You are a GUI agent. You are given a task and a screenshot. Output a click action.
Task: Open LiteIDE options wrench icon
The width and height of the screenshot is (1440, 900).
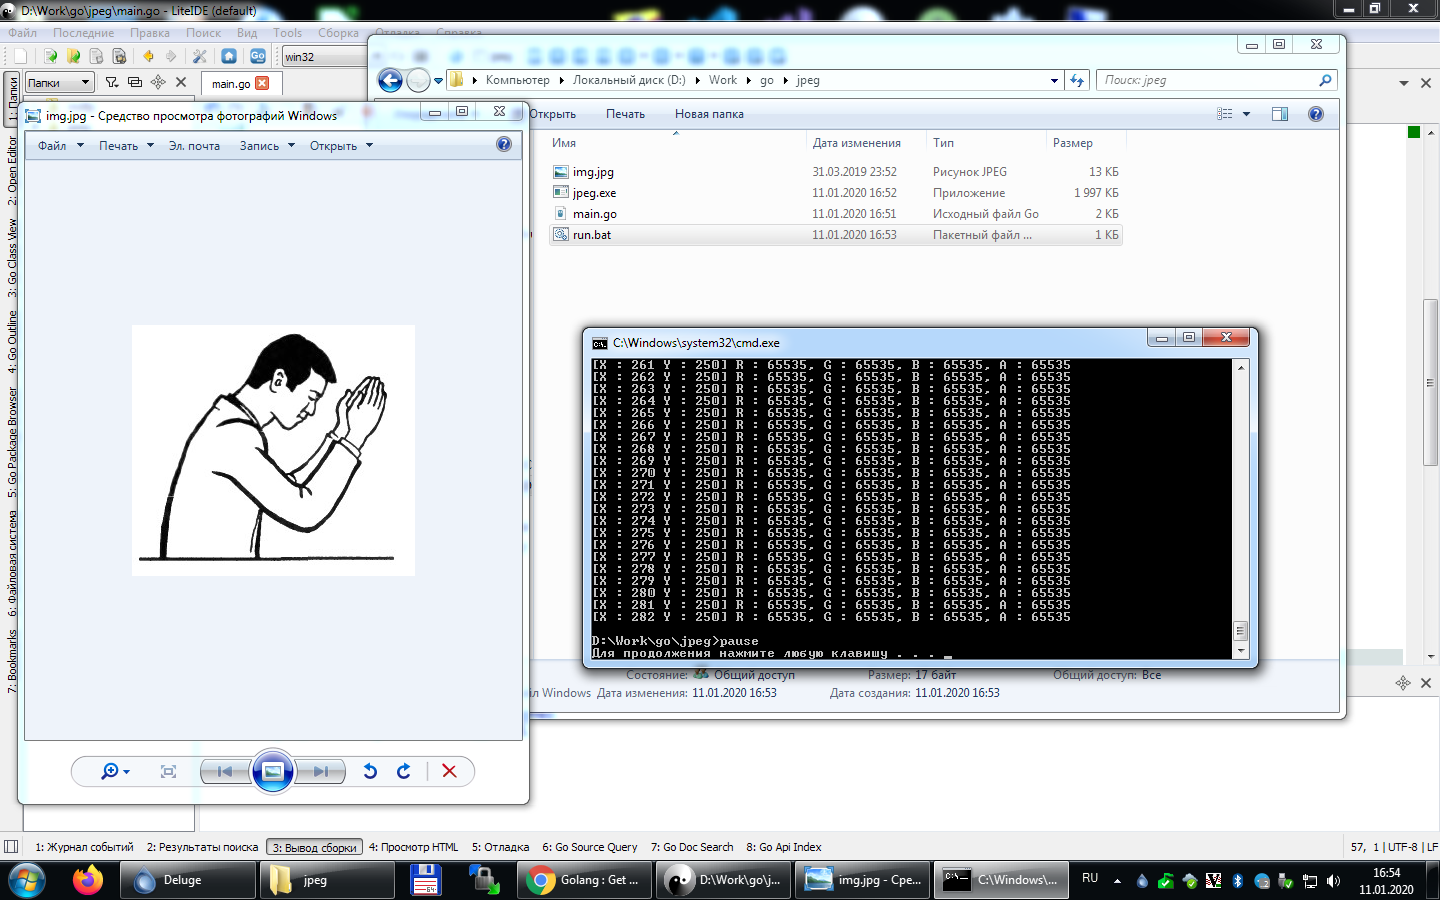click(200, 56)
